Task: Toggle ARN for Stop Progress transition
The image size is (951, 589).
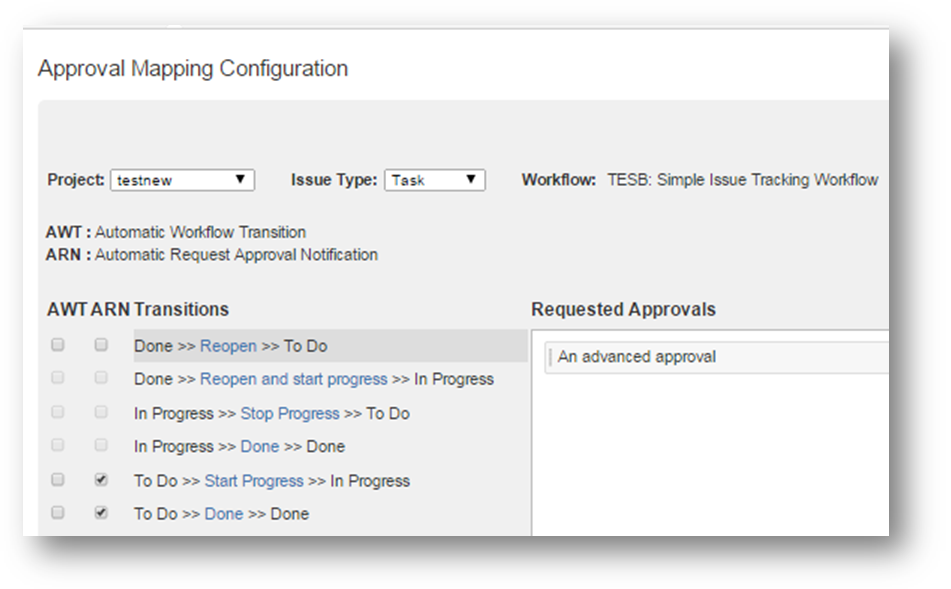Action: [x=101, y=412]
